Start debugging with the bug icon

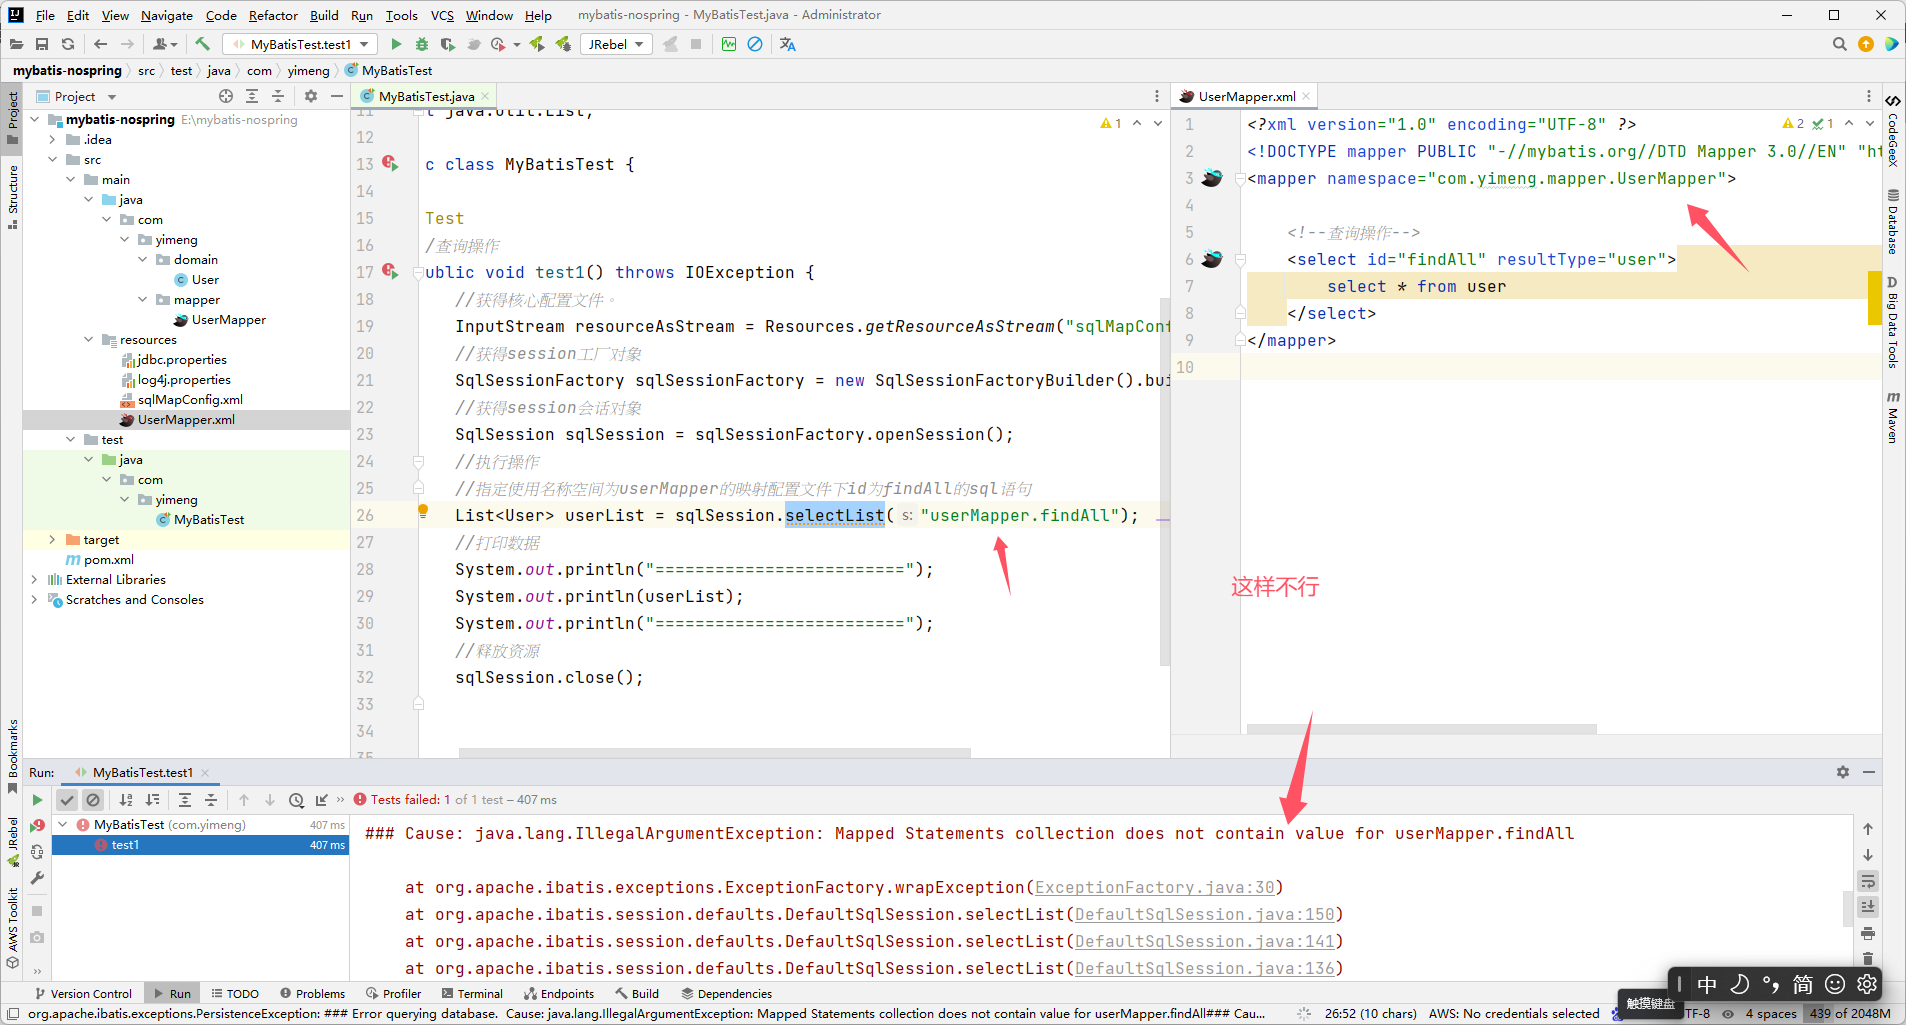pos(421,44)
